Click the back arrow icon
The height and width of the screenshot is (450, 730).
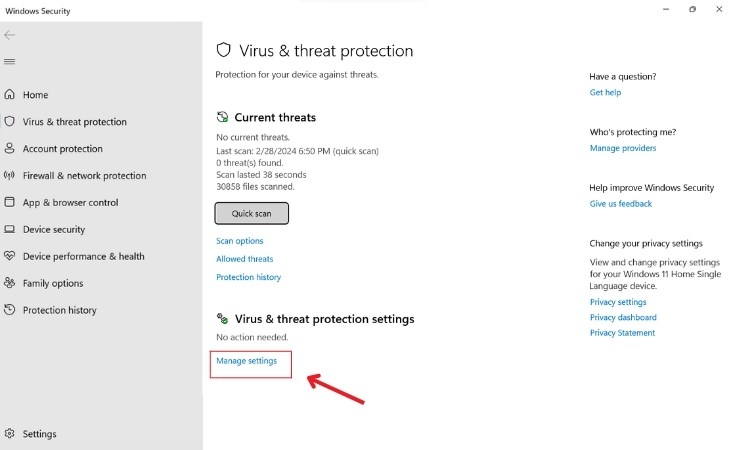tap(10, 35)
